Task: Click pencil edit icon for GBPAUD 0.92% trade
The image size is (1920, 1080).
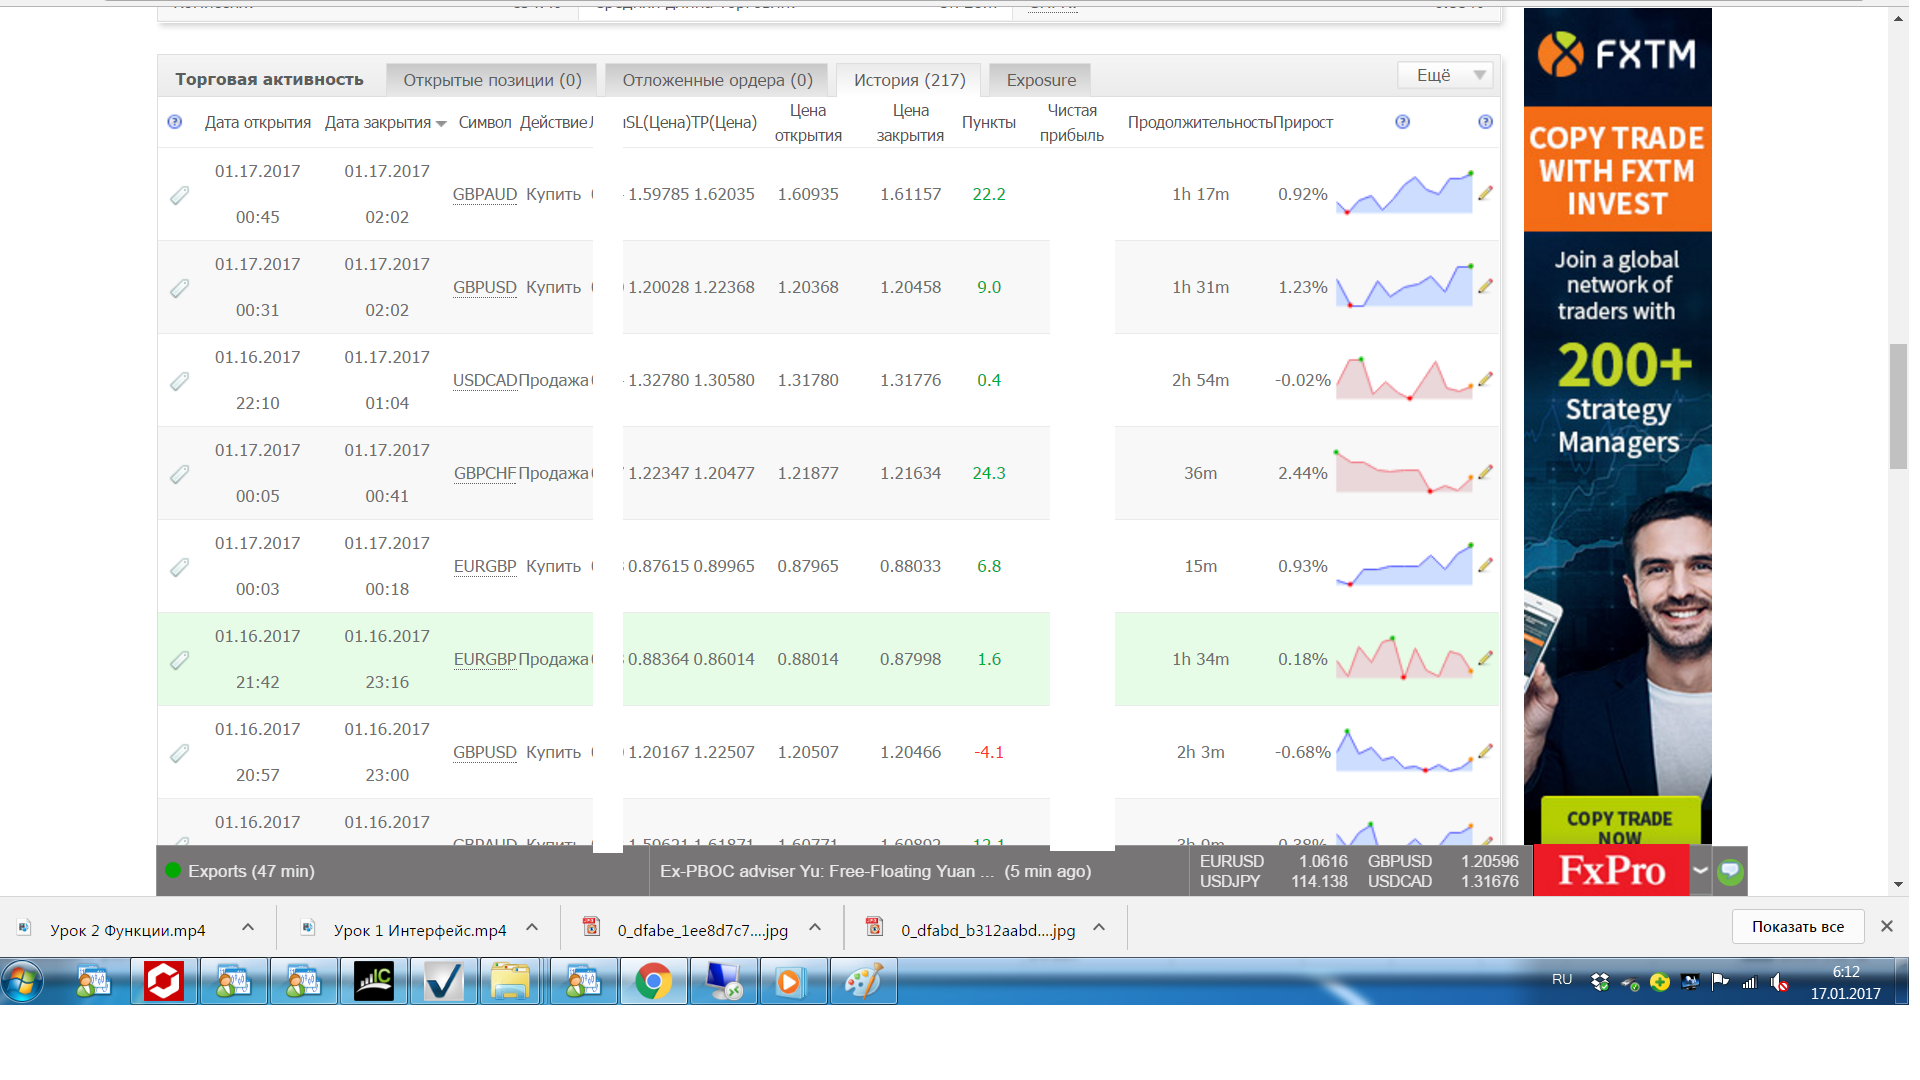Action: (x=1486, y=193)
